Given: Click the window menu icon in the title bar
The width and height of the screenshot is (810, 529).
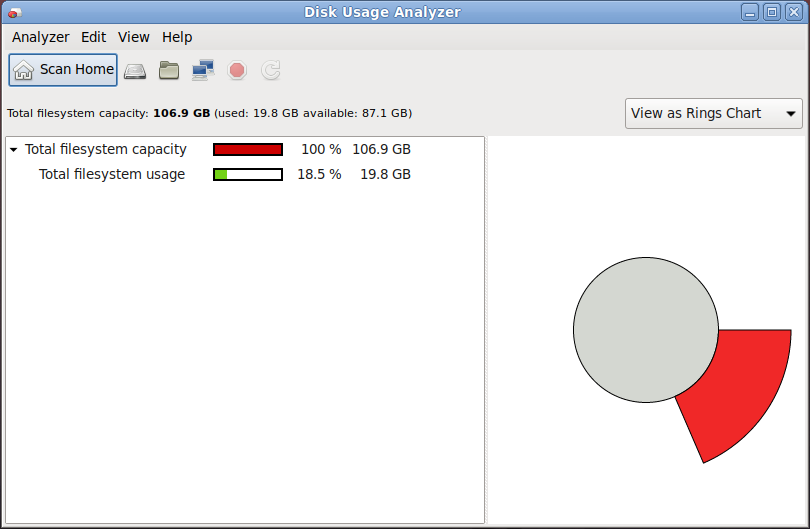Looking at the screenshot, I should point(14,12).
